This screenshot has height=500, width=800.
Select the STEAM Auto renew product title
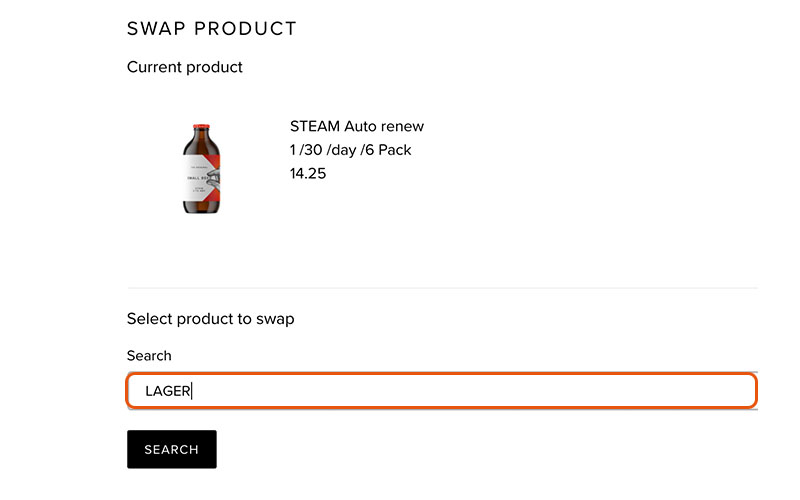point(357,126)
